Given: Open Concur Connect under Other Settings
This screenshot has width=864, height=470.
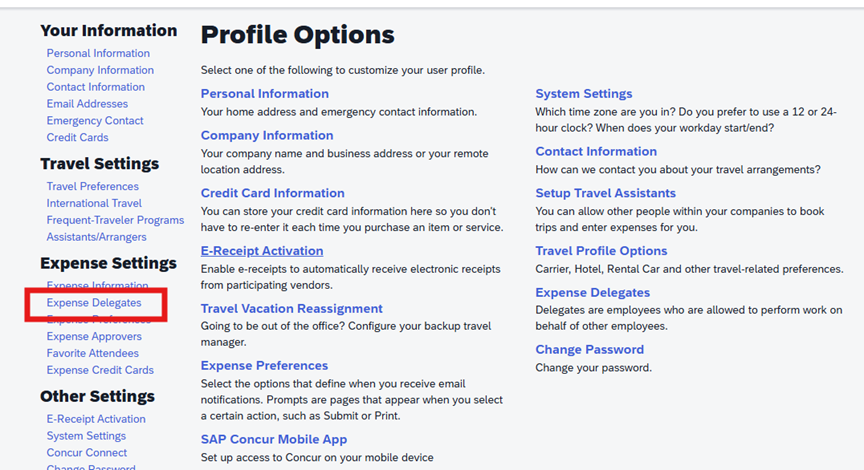Looking at the screenshot, I should 87,454.
